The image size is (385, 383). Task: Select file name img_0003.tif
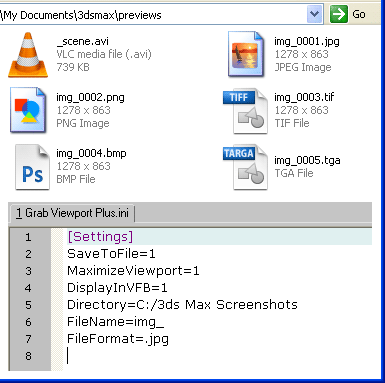point(304,97)
